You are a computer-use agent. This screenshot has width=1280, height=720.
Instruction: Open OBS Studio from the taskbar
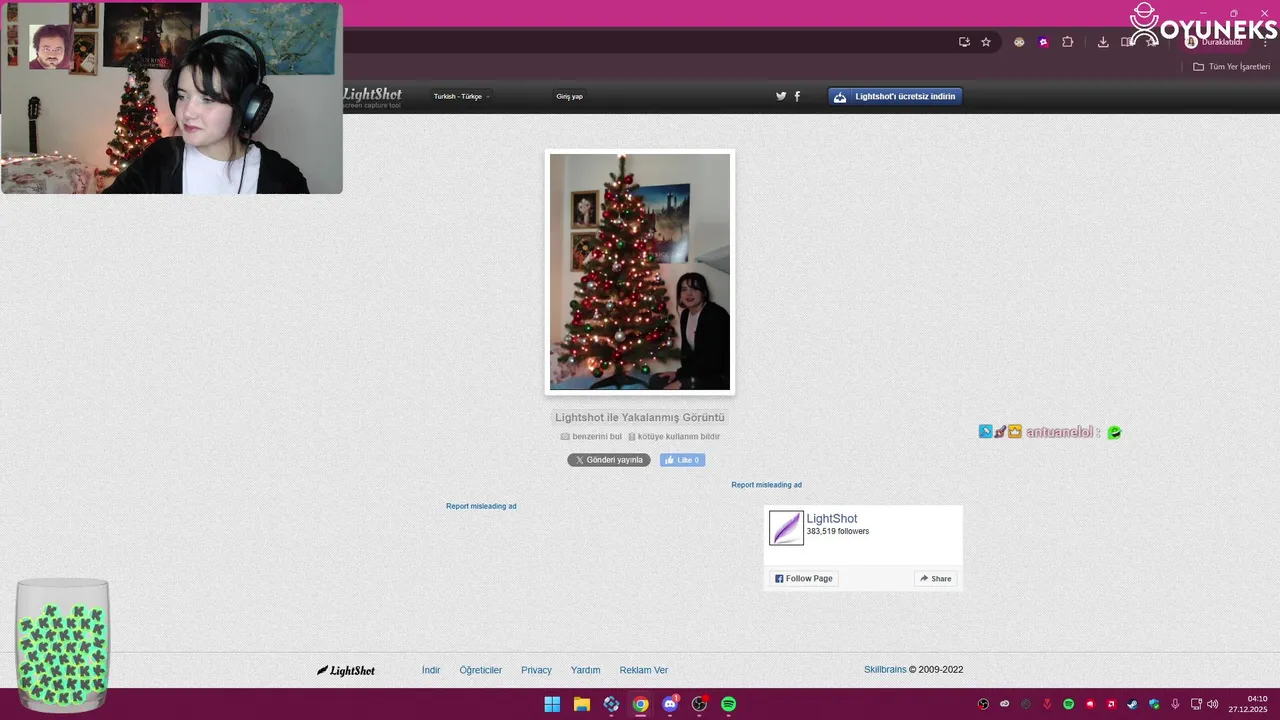click(699, 704)
